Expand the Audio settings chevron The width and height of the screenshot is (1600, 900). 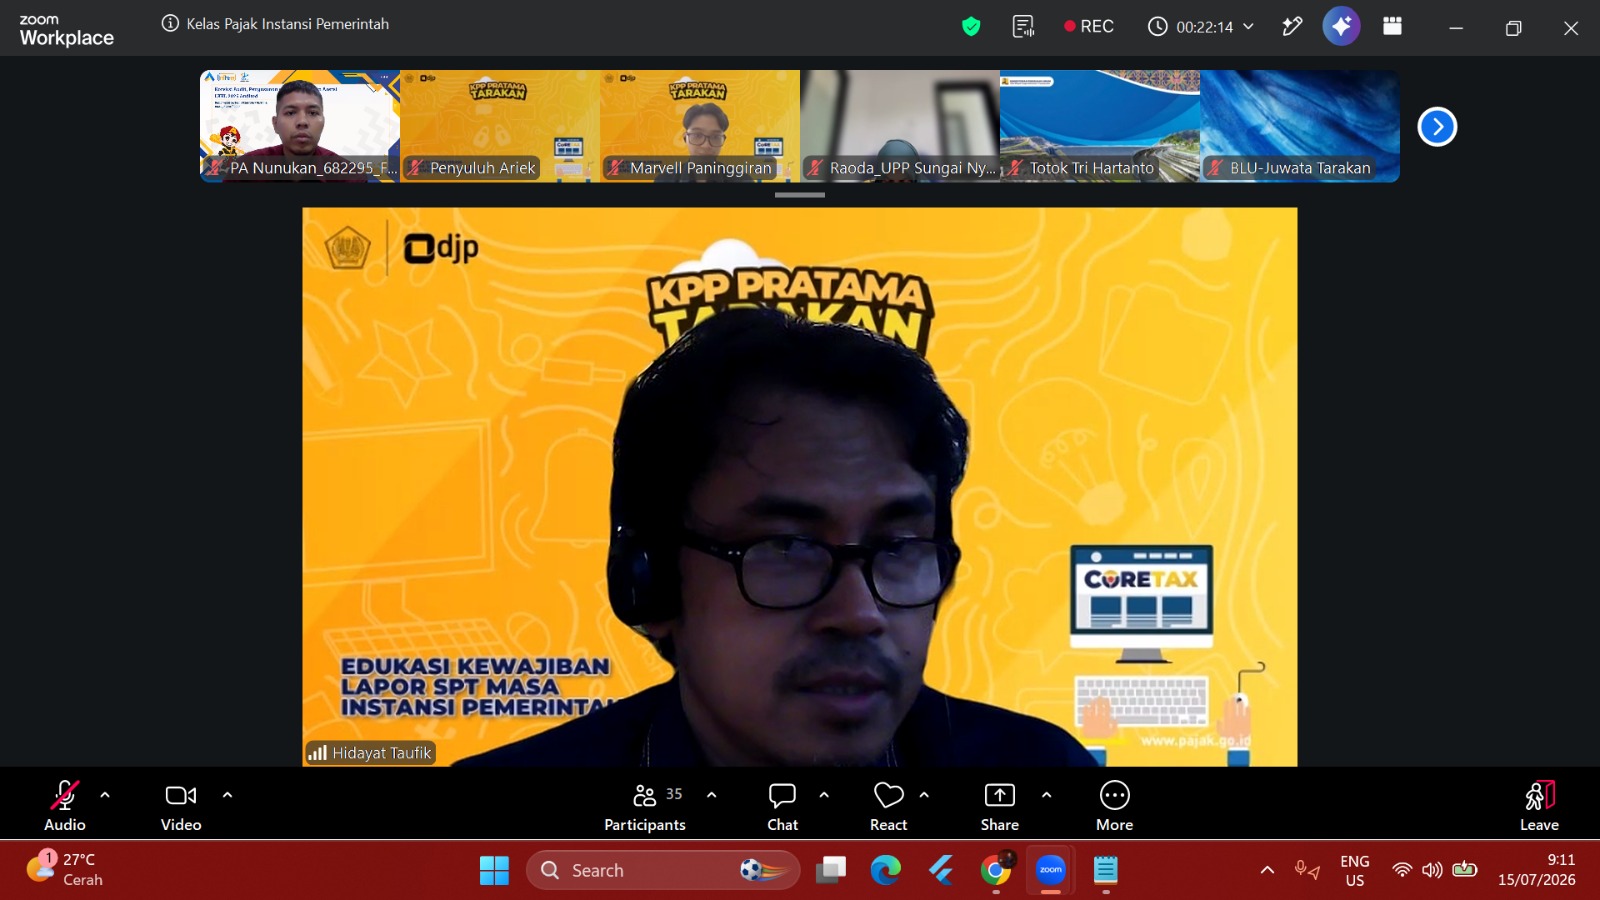click(105, 796)
